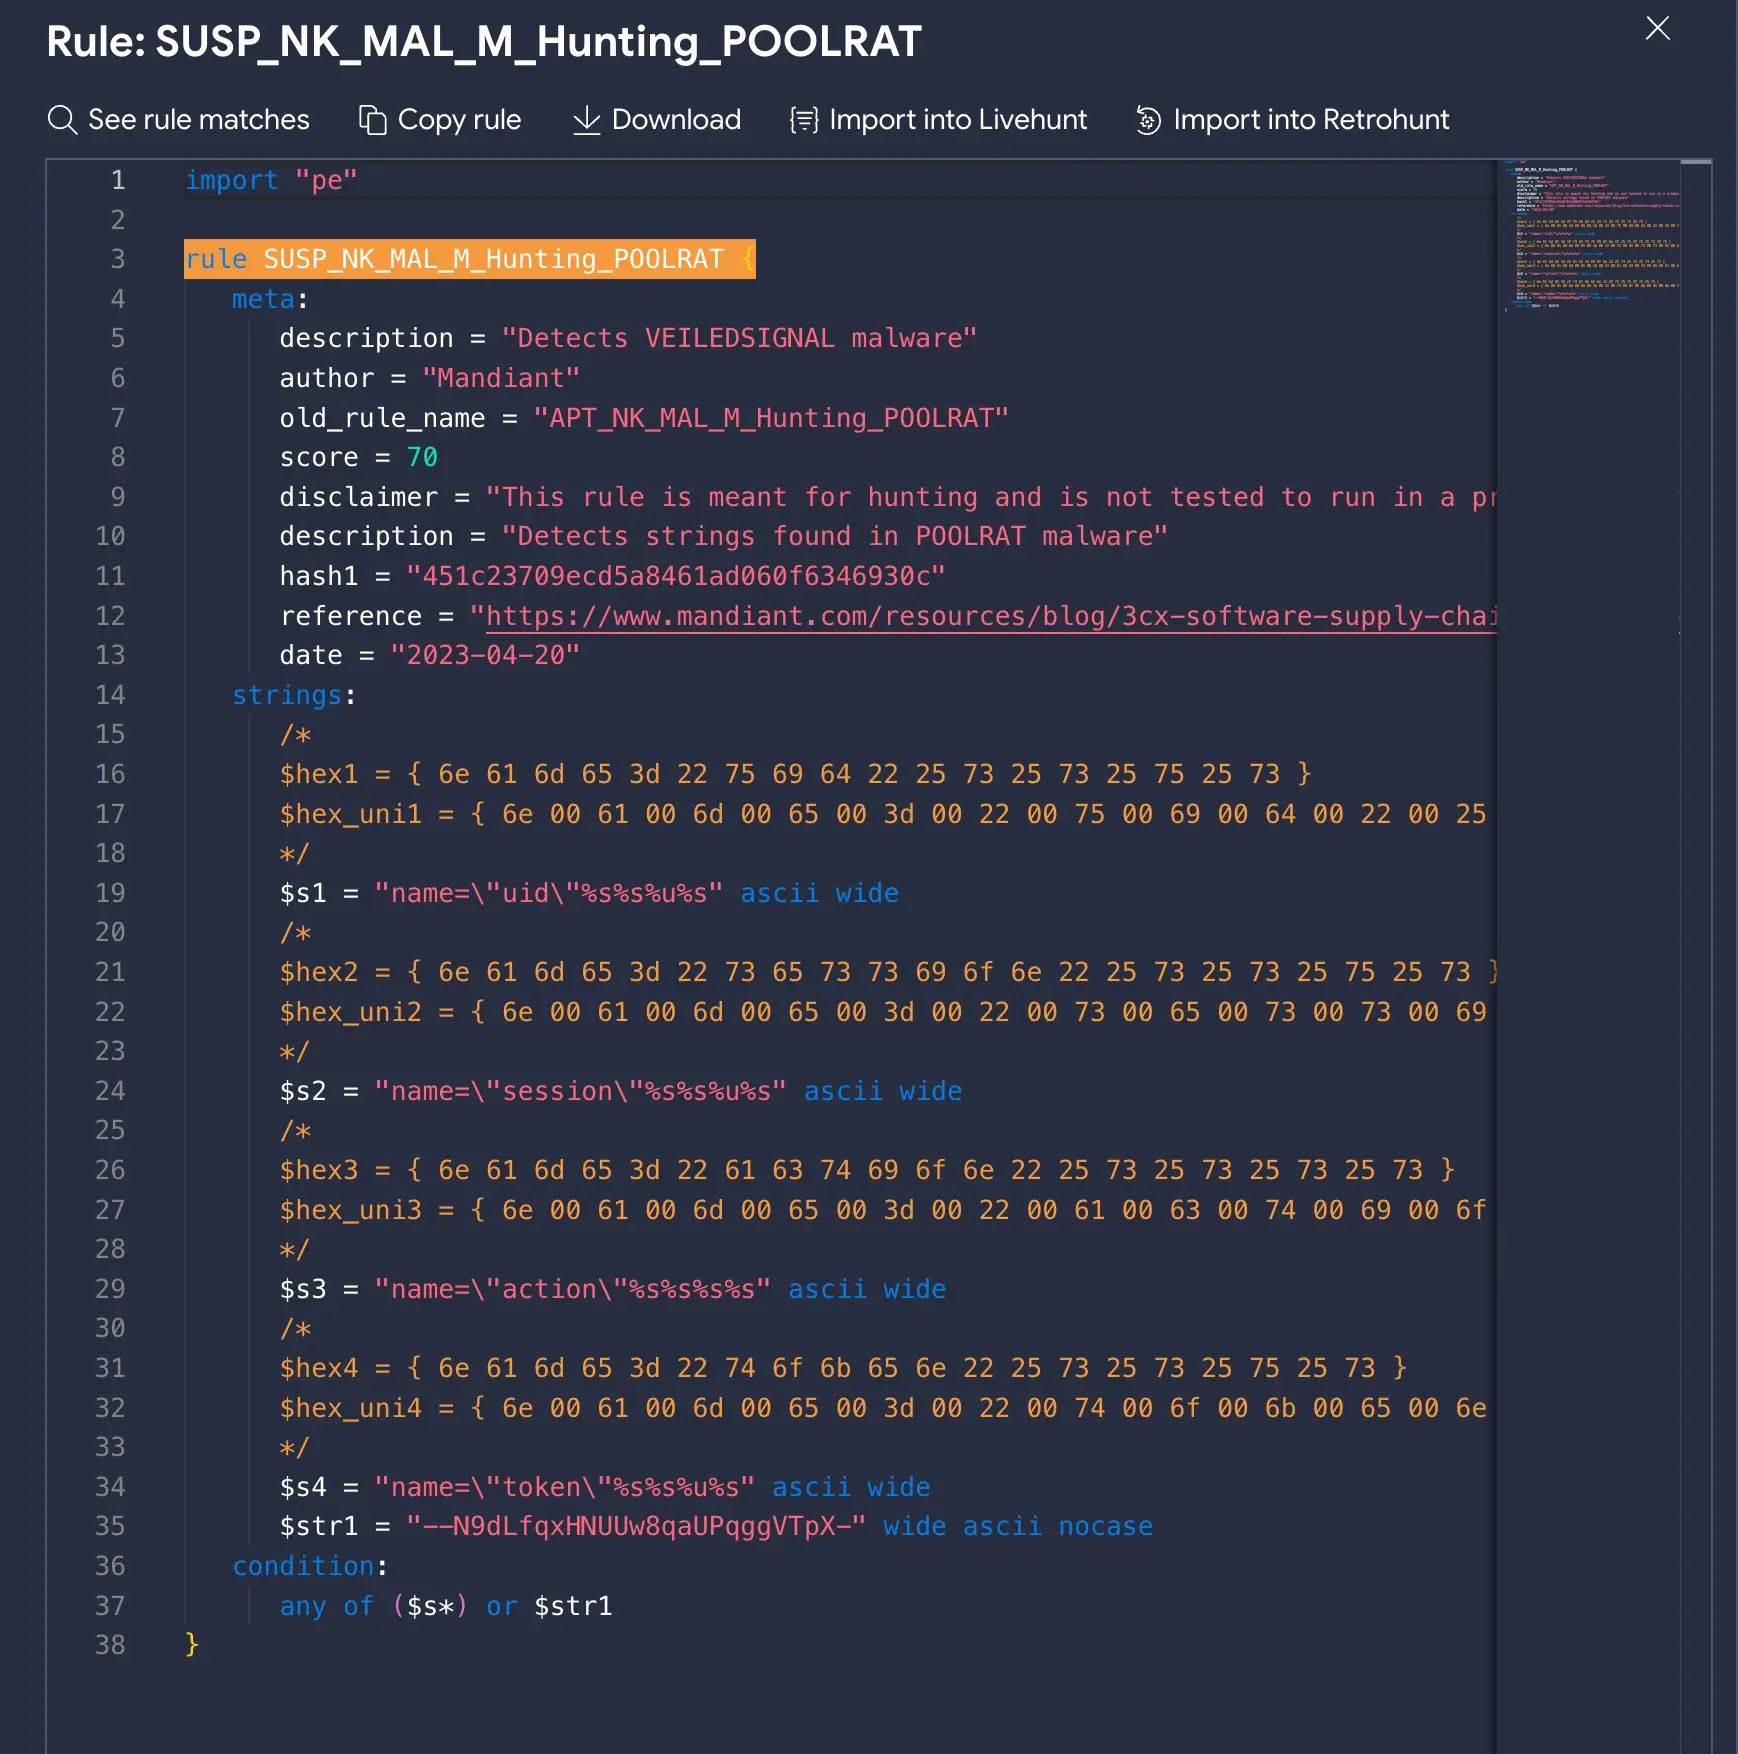
Task: Click the code minimap preview
Action: [1590, 235]
